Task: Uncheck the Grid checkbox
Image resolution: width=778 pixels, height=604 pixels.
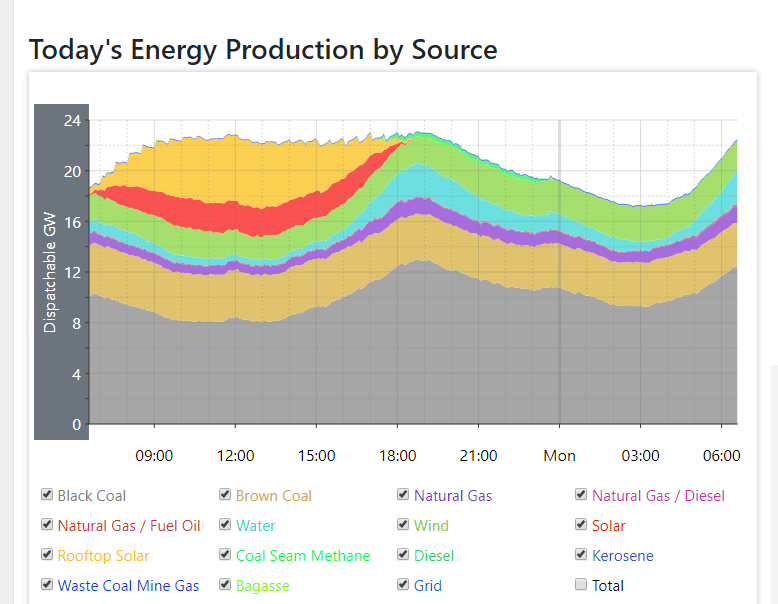Action: pos(403,585)
